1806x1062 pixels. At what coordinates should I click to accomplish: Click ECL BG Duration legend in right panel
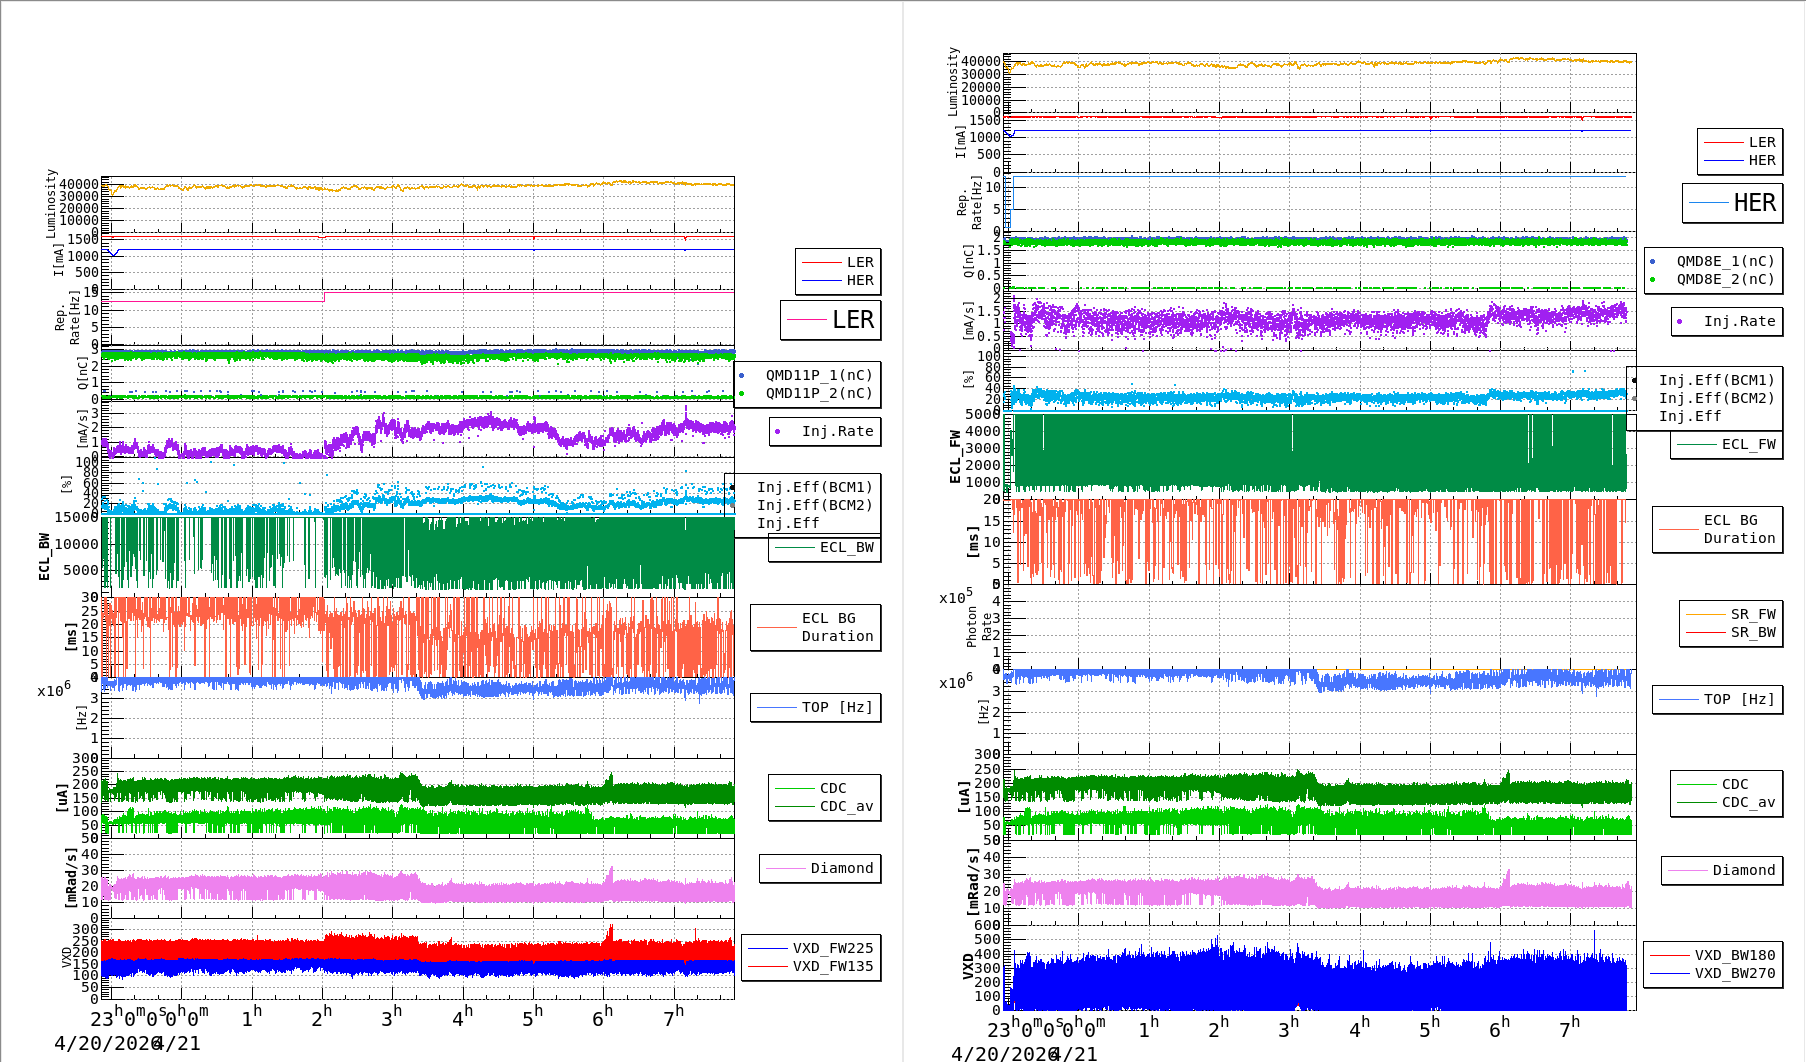coord(1717,530)
